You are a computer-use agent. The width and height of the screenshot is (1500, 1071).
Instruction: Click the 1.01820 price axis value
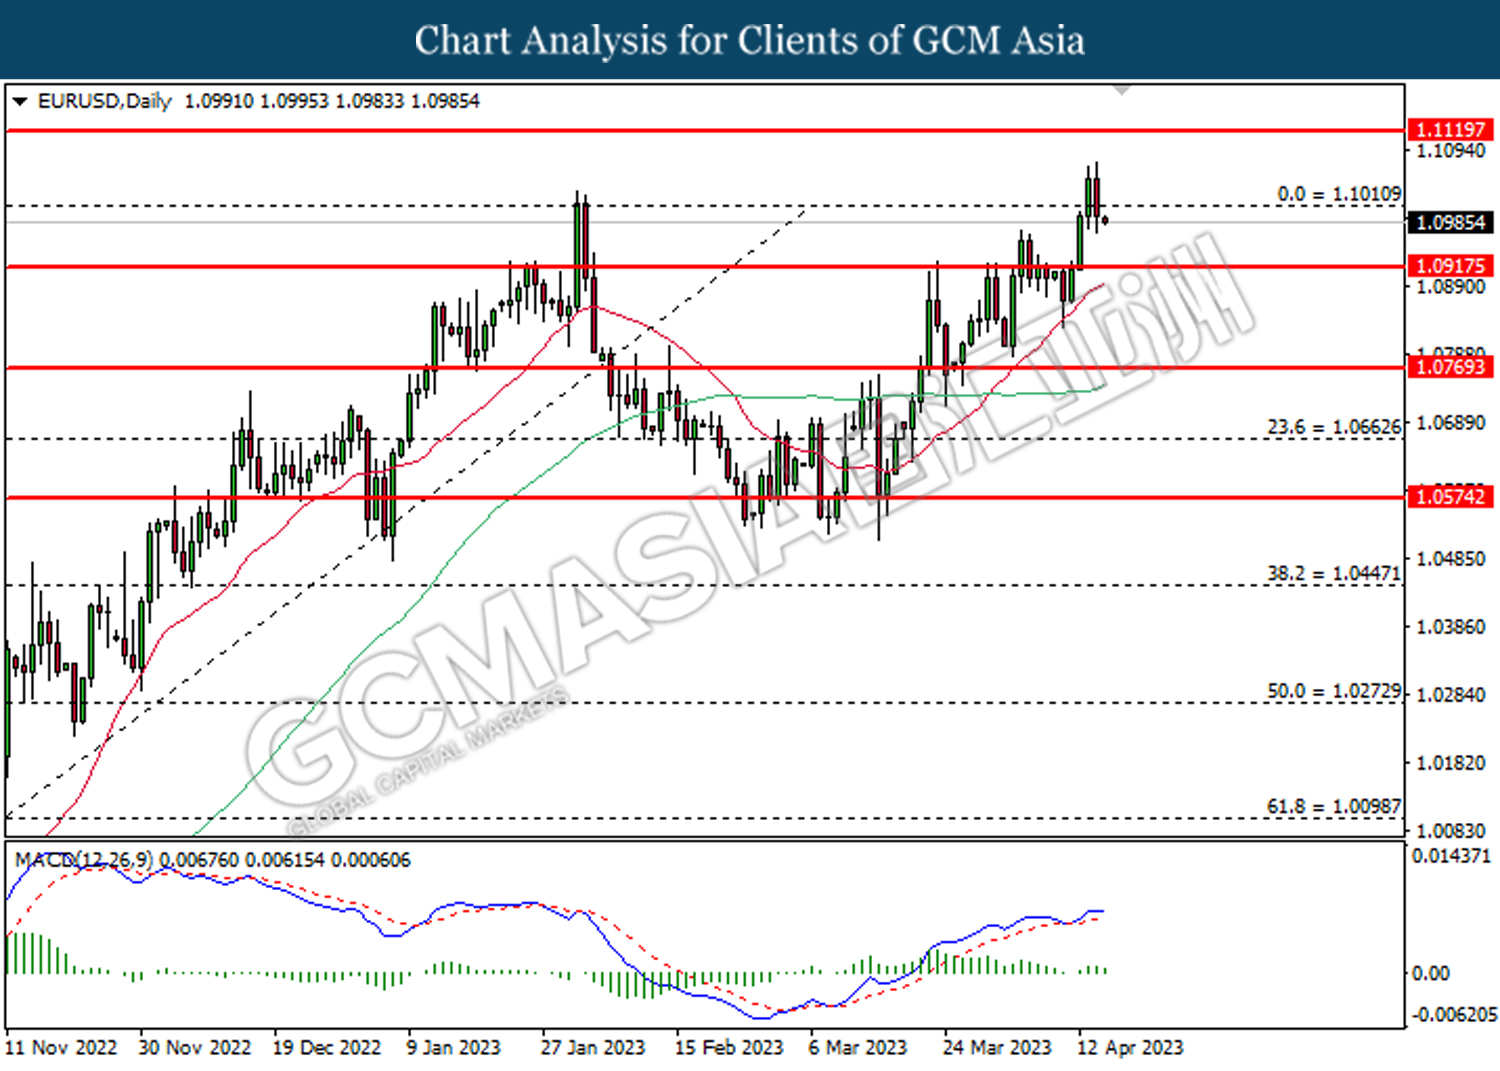1451,763
